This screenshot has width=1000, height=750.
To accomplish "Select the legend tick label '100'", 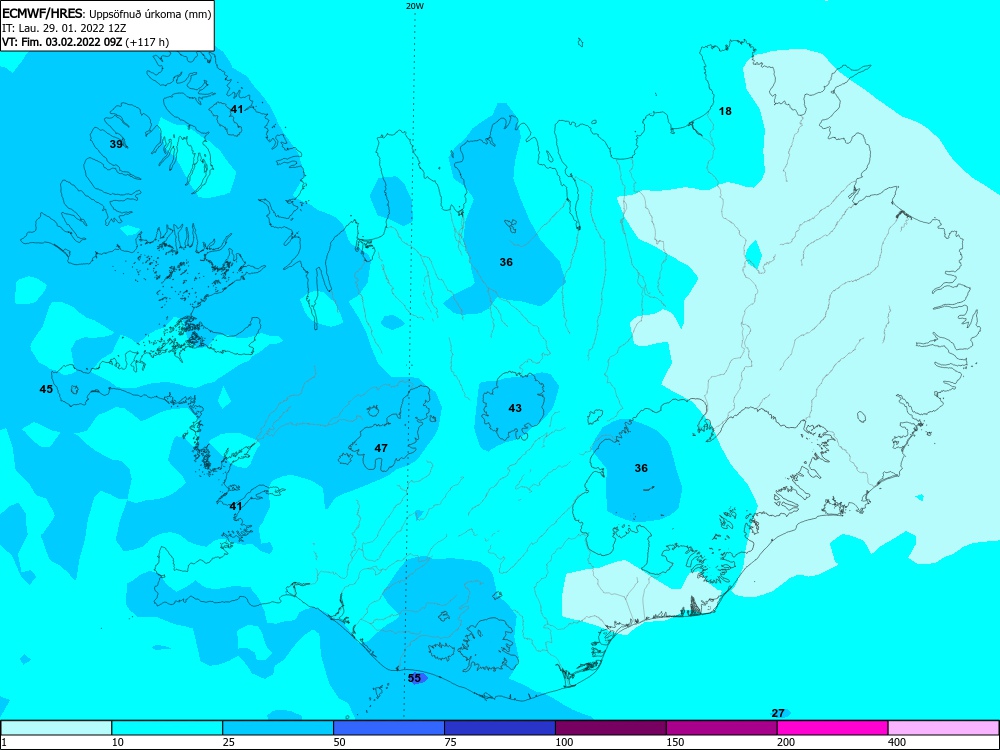I will (x=565, y=742).
